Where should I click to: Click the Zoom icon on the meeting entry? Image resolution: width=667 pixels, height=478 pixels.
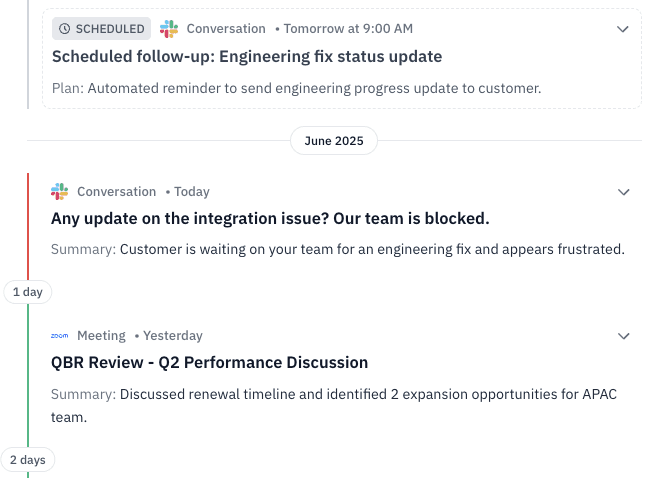(x=60, y=336)
